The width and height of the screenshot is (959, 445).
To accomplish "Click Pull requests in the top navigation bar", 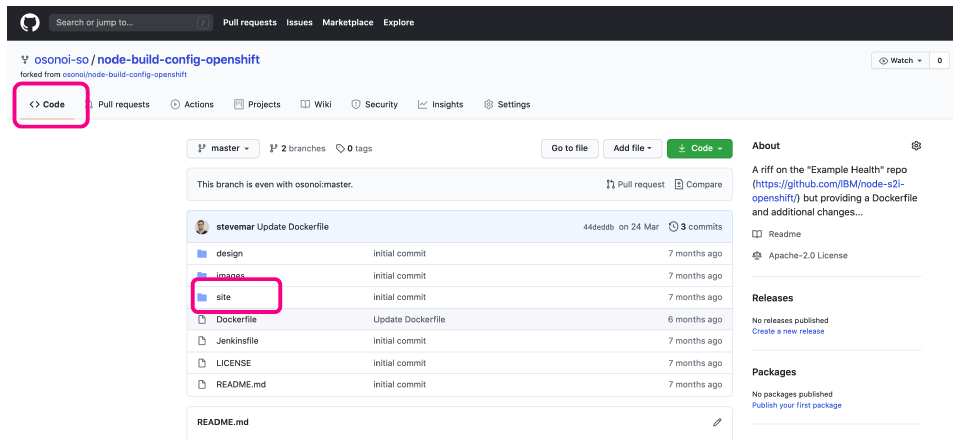I will tap(250, 23).
